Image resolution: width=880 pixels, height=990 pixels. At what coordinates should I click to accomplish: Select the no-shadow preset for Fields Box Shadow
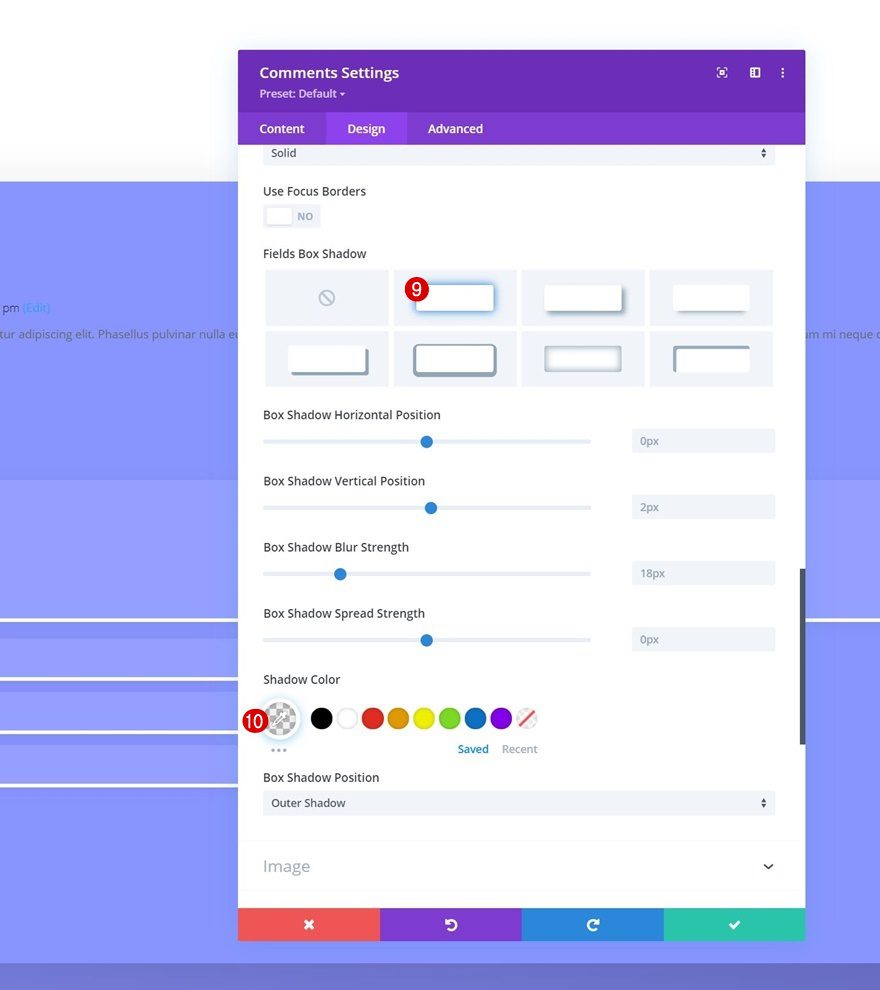tap(326, 297)
